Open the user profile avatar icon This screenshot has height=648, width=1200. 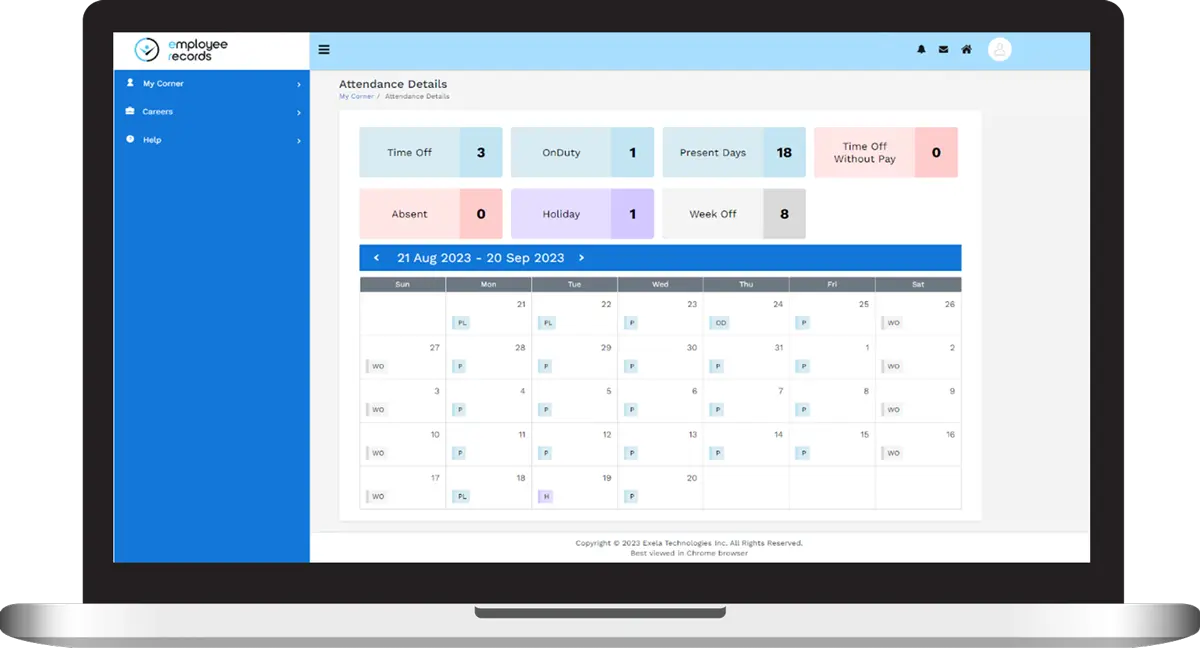pyautogui.click(x=999, y=49)
